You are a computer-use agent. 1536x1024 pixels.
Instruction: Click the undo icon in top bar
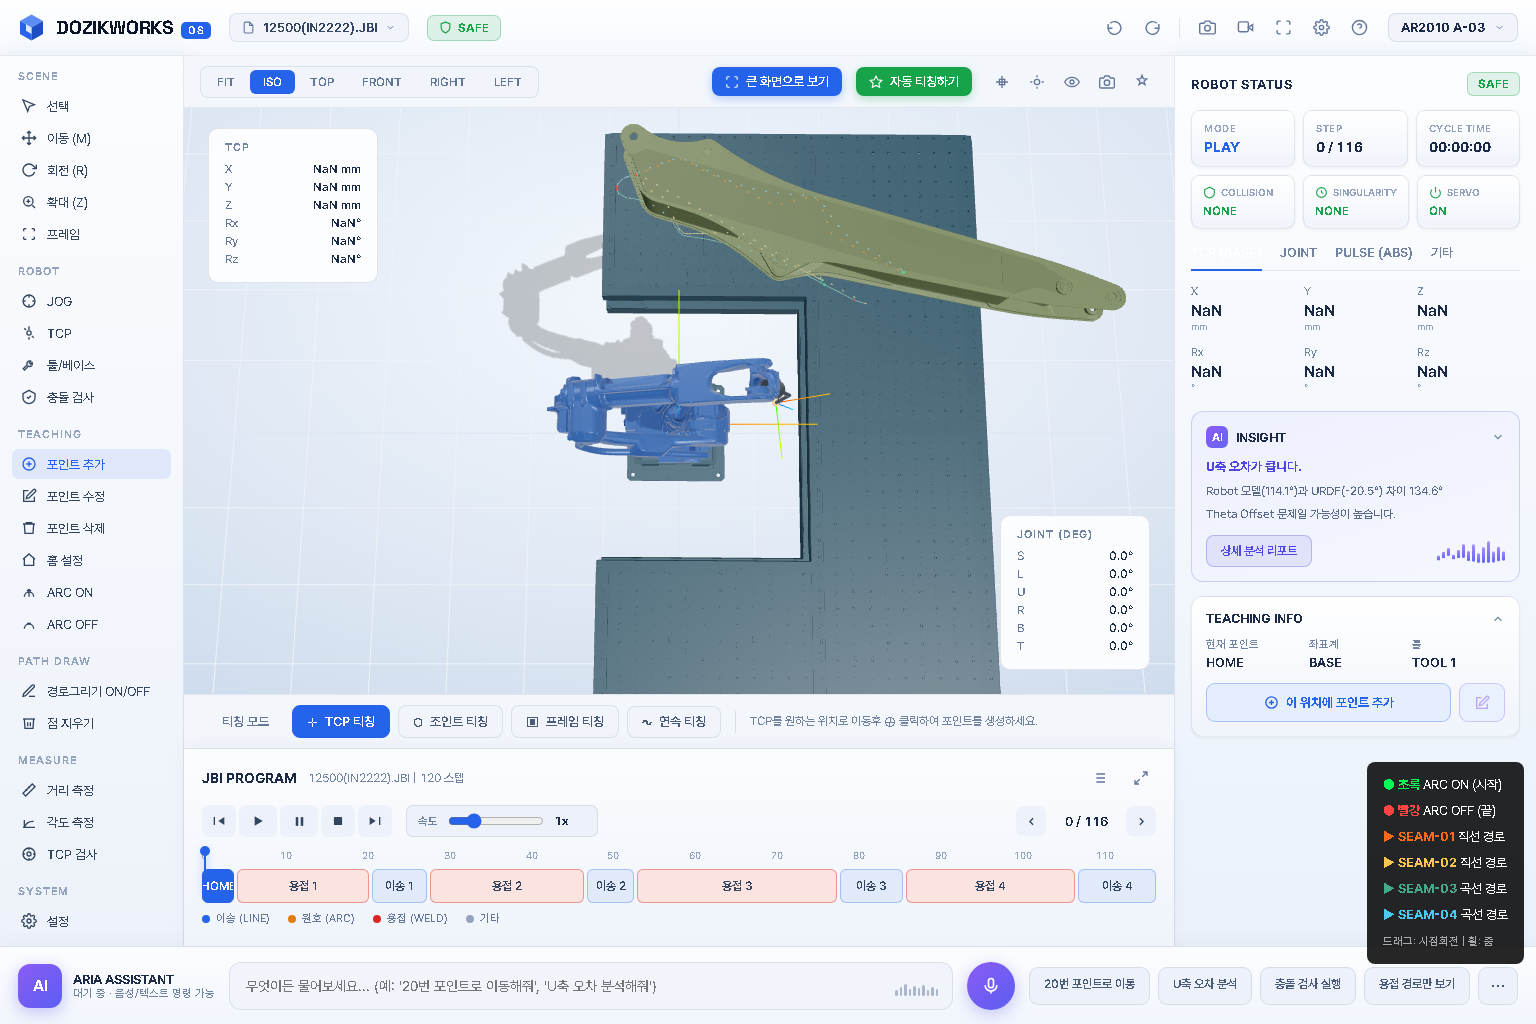[x=1114, y=28]
